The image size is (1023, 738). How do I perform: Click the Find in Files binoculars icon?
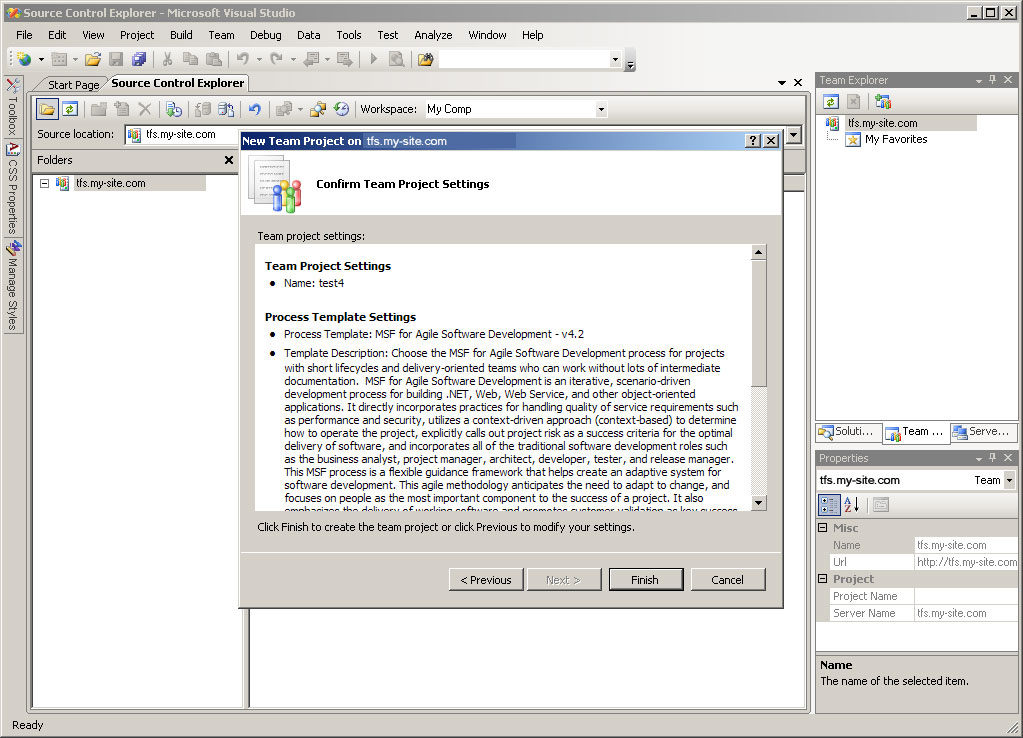click(426, 59)
